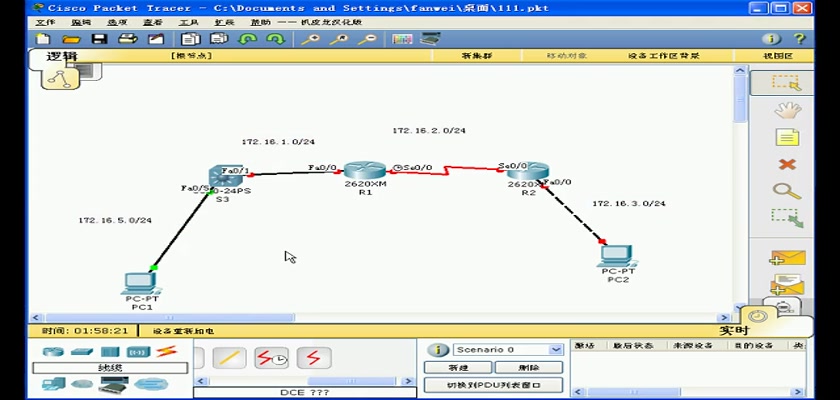The image size is (840, 400).
Task: Choose the Place Note tool
Action: [x=787, y=138]
